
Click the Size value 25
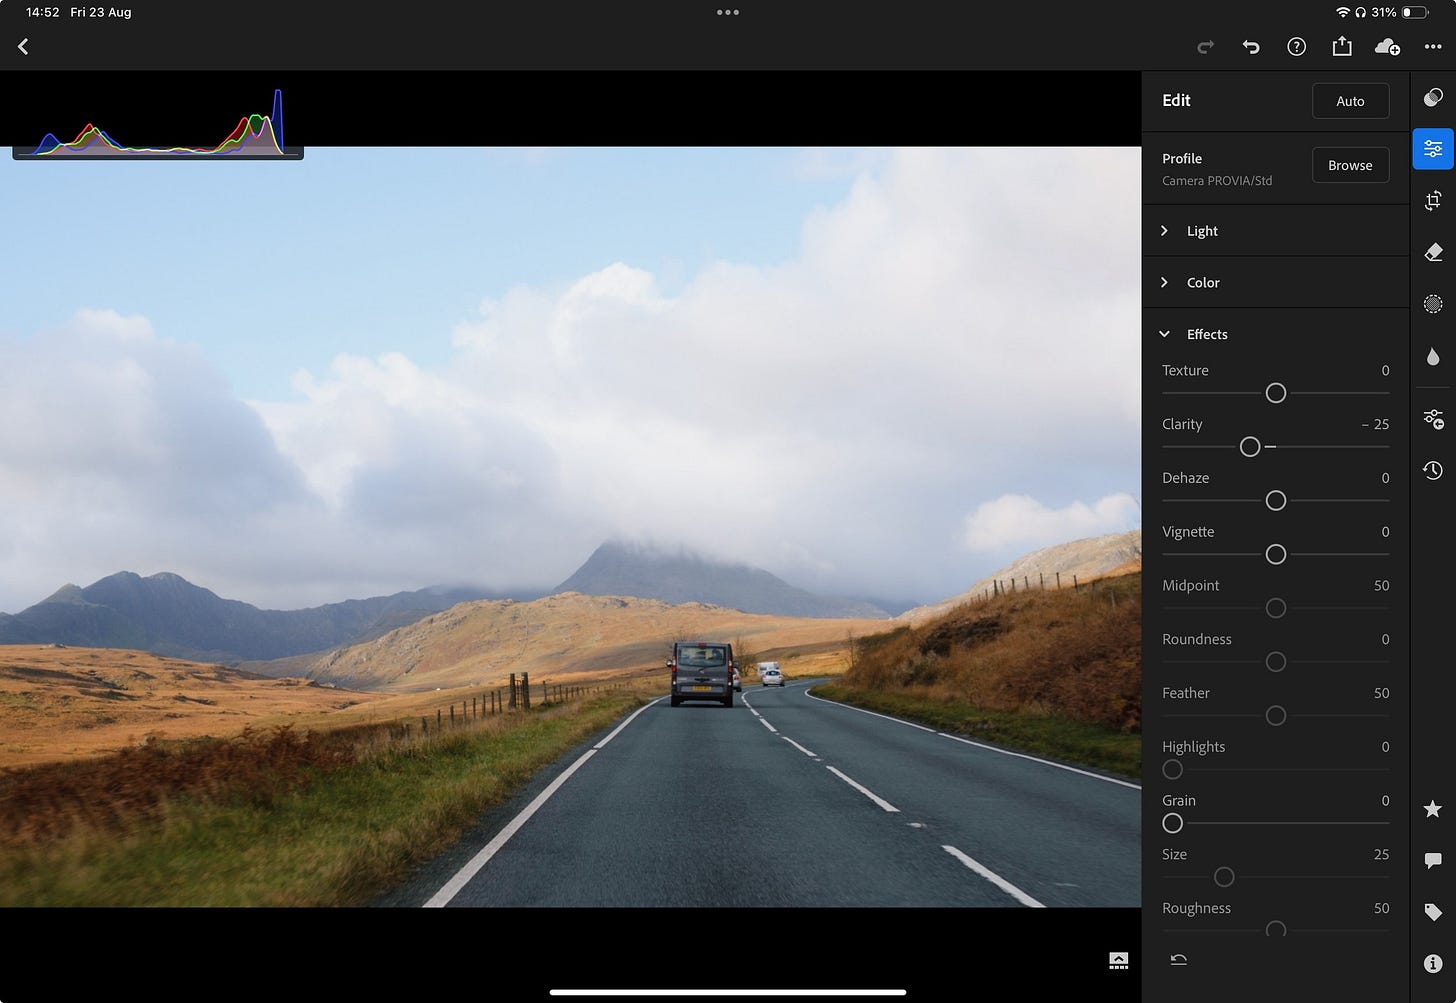click(1381, 855)
